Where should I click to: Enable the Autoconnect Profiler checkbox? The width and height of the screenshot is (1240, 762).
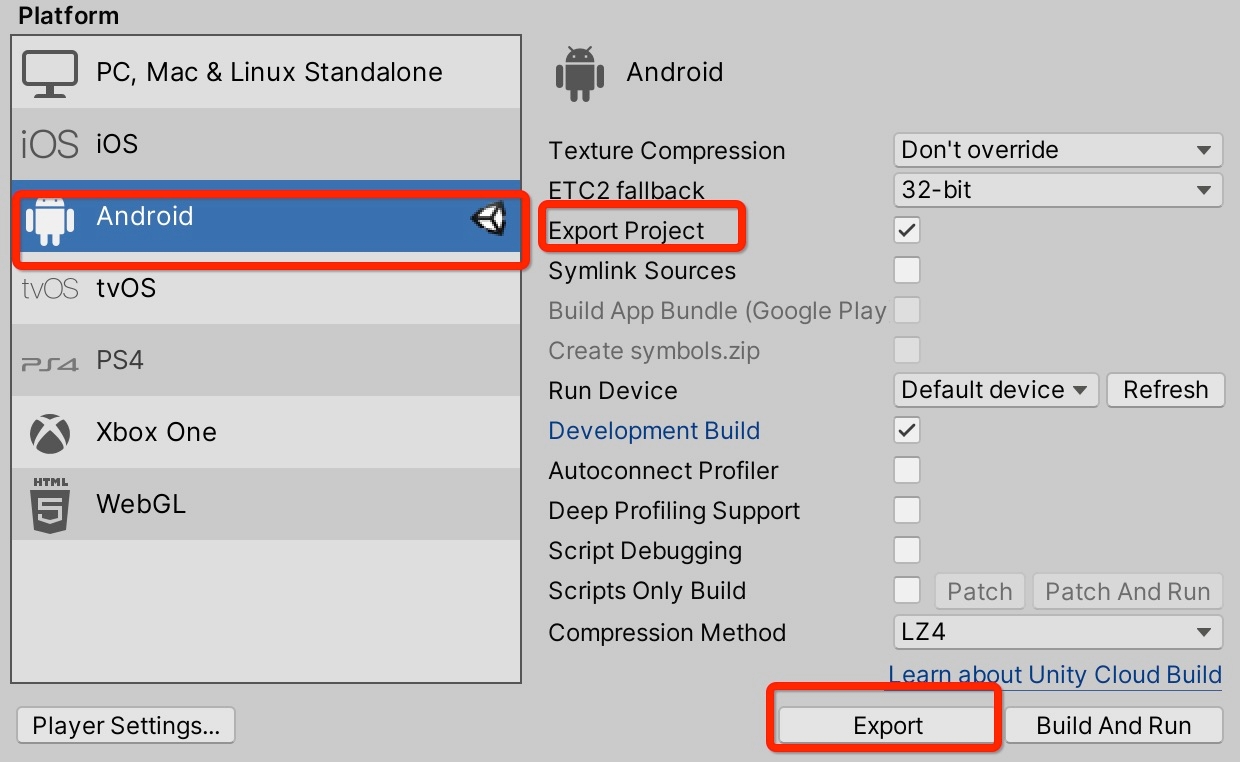907,470
